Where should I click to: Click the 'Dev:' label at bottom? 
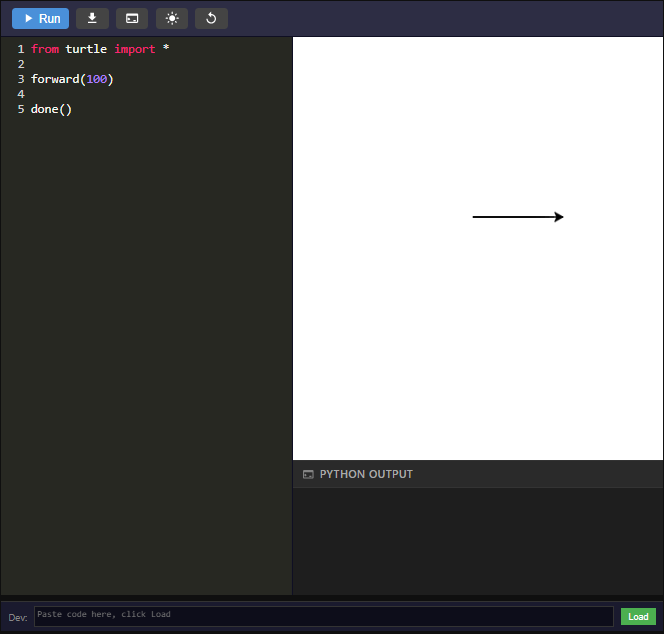(x=18, y=617)
